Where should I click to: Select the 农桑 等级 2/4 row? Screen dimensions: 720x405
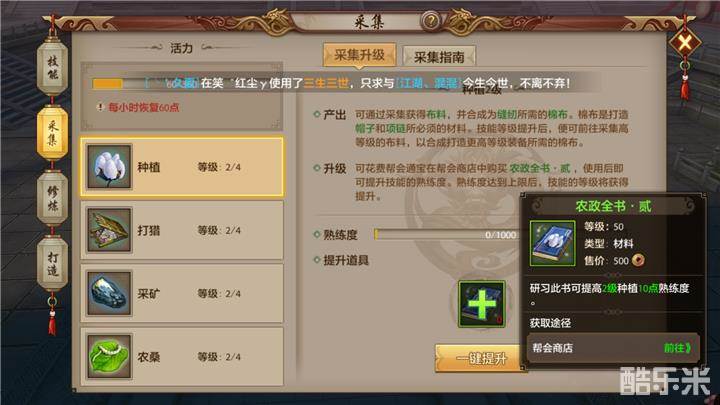[182, 357]
